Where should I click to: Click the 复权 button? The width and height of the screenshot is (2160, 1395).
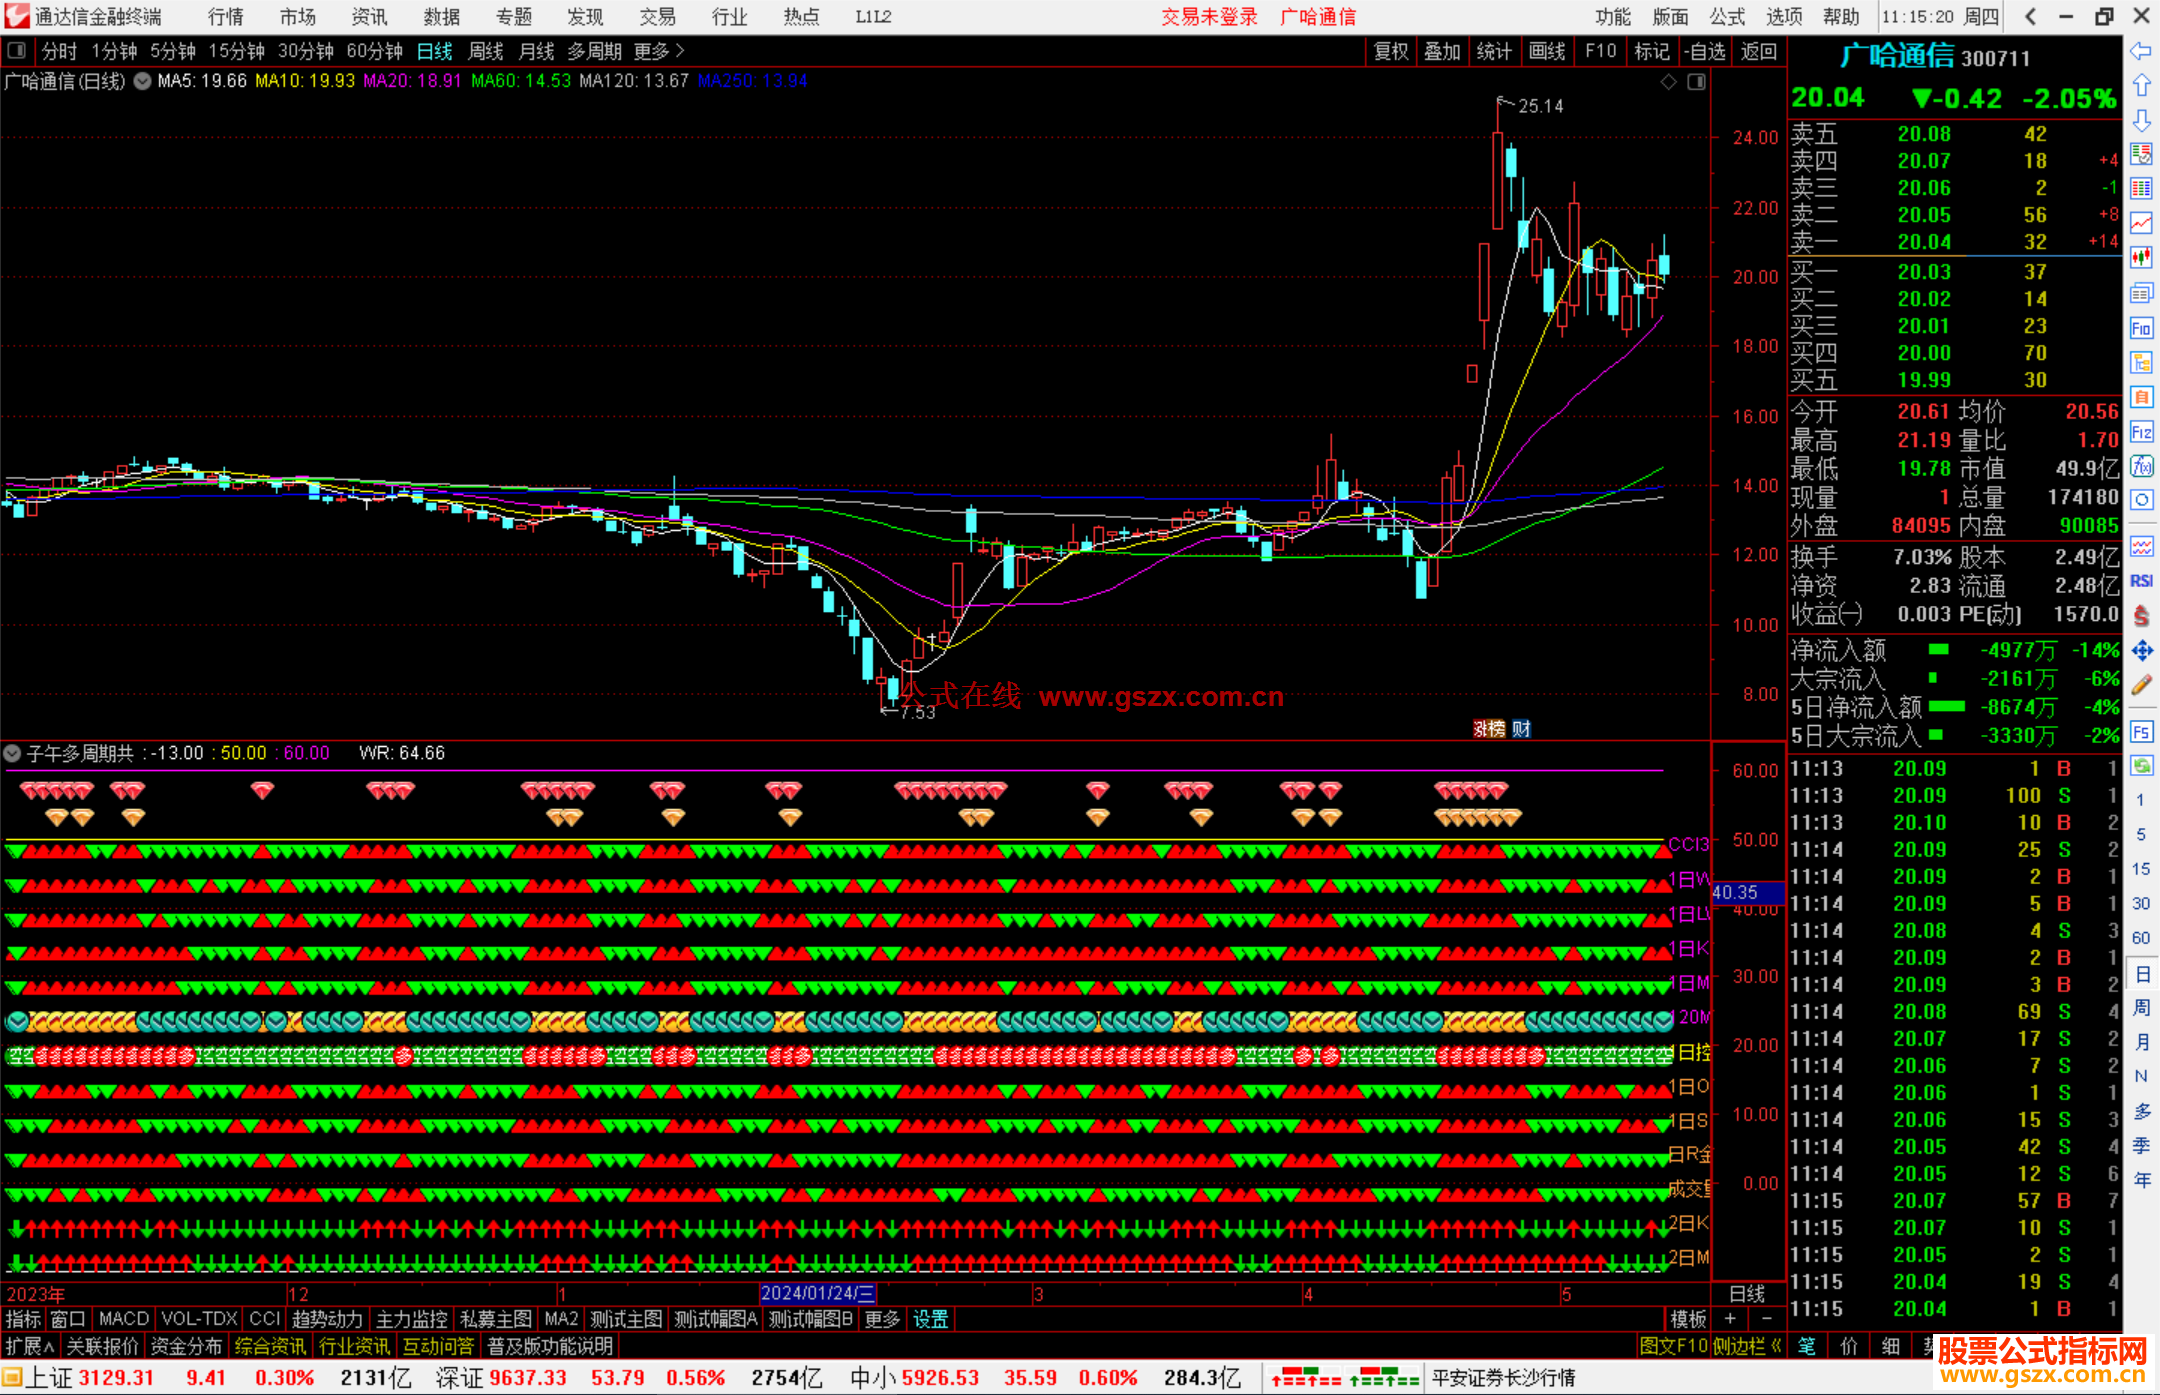coord(1391,51)
